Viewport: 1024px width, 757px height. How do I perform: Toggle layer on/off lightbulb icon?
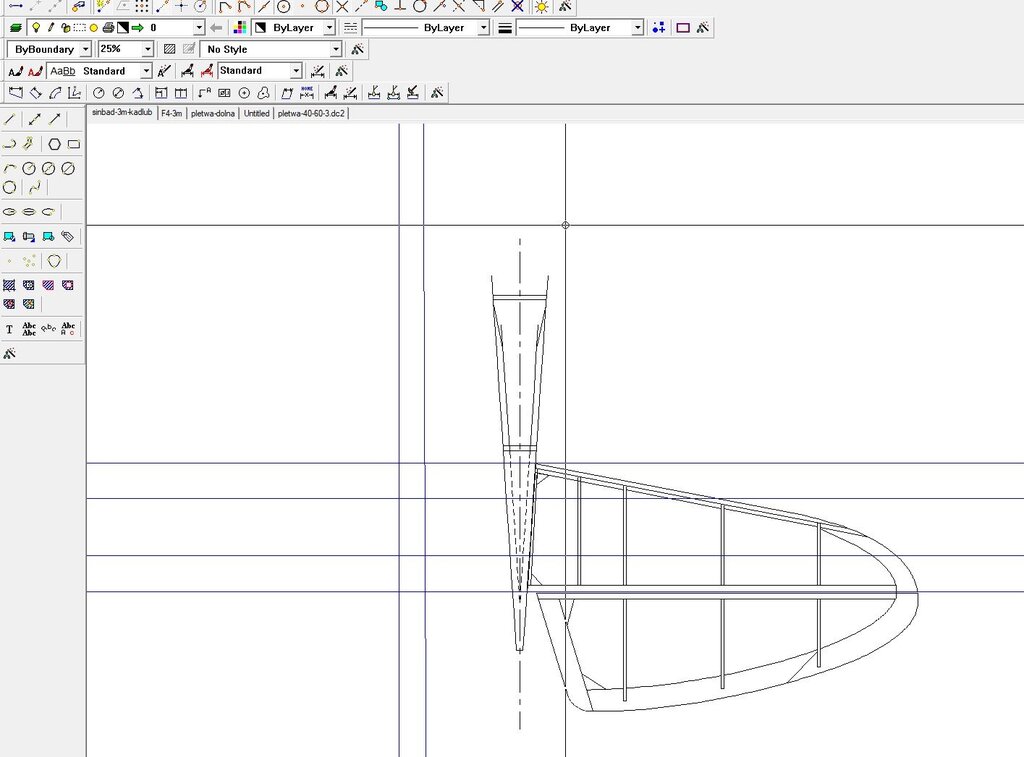(x=35, y=28)
